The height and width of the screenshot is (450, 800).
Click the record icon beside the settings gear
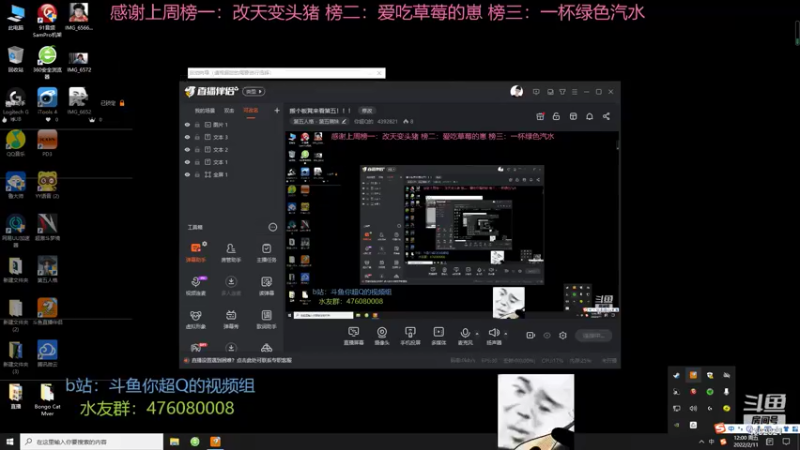point(531,335)
